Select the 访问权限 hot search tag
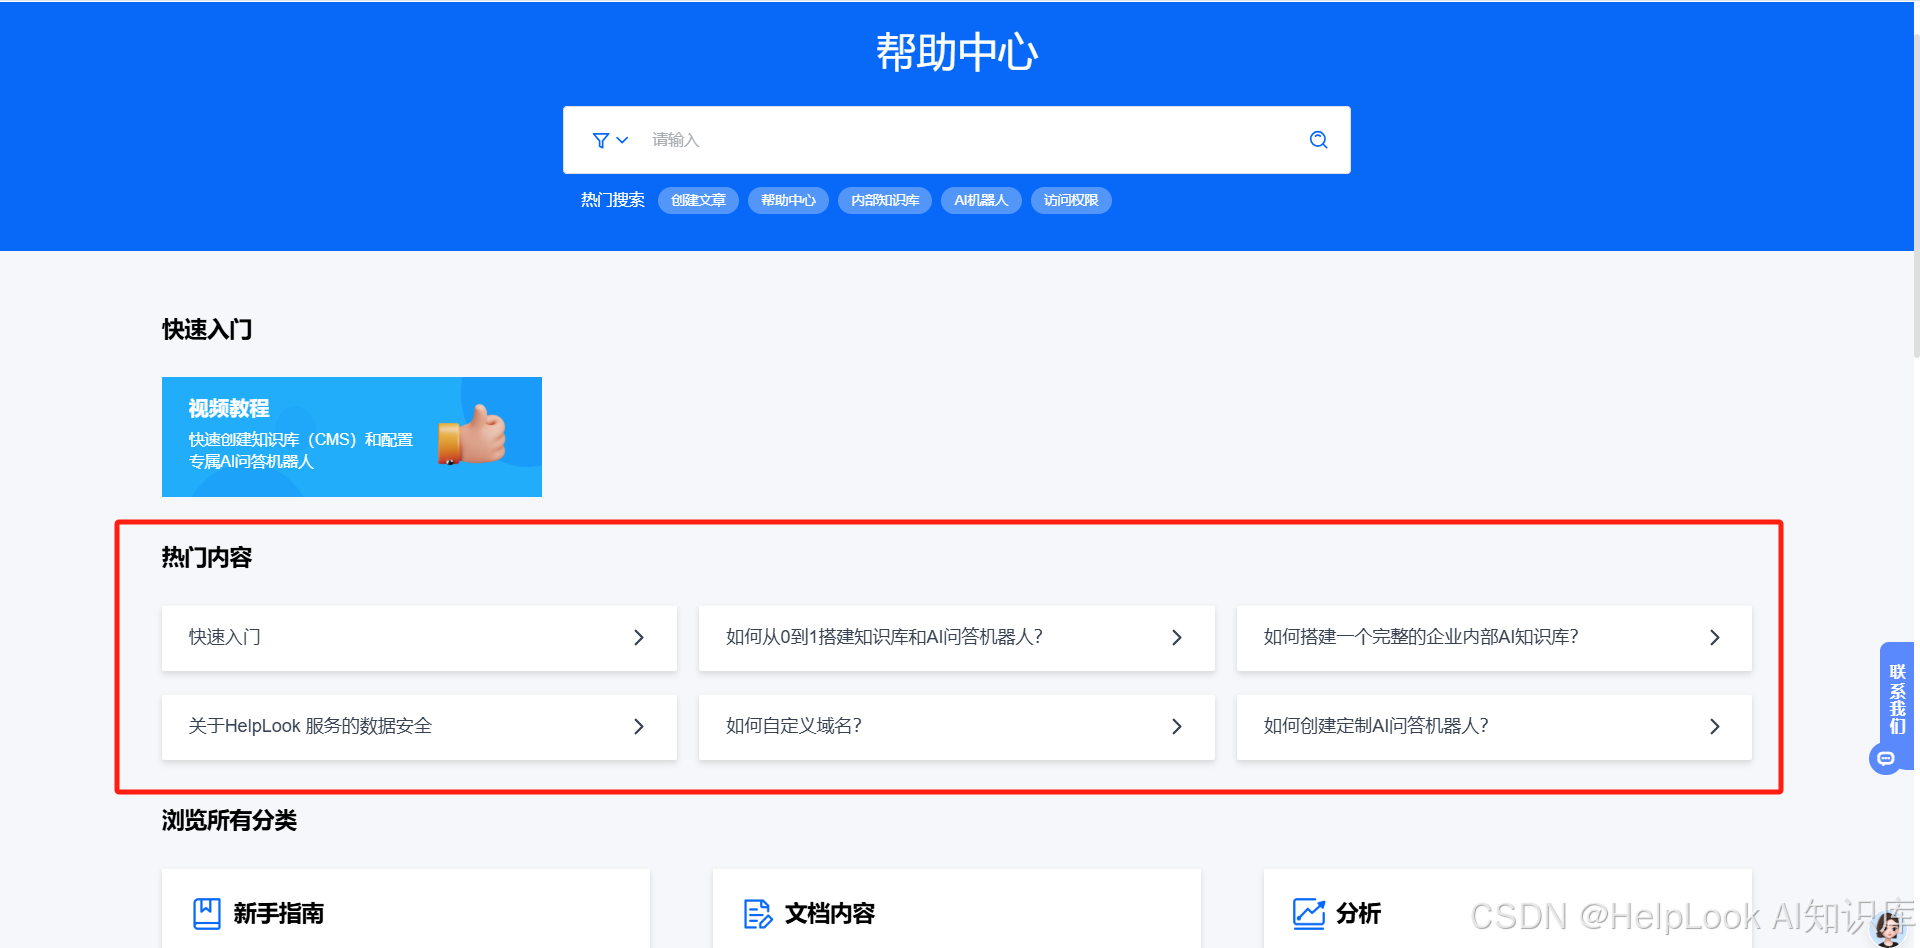The width and height of the screenshot is (1920, 948). point(1071,200)
